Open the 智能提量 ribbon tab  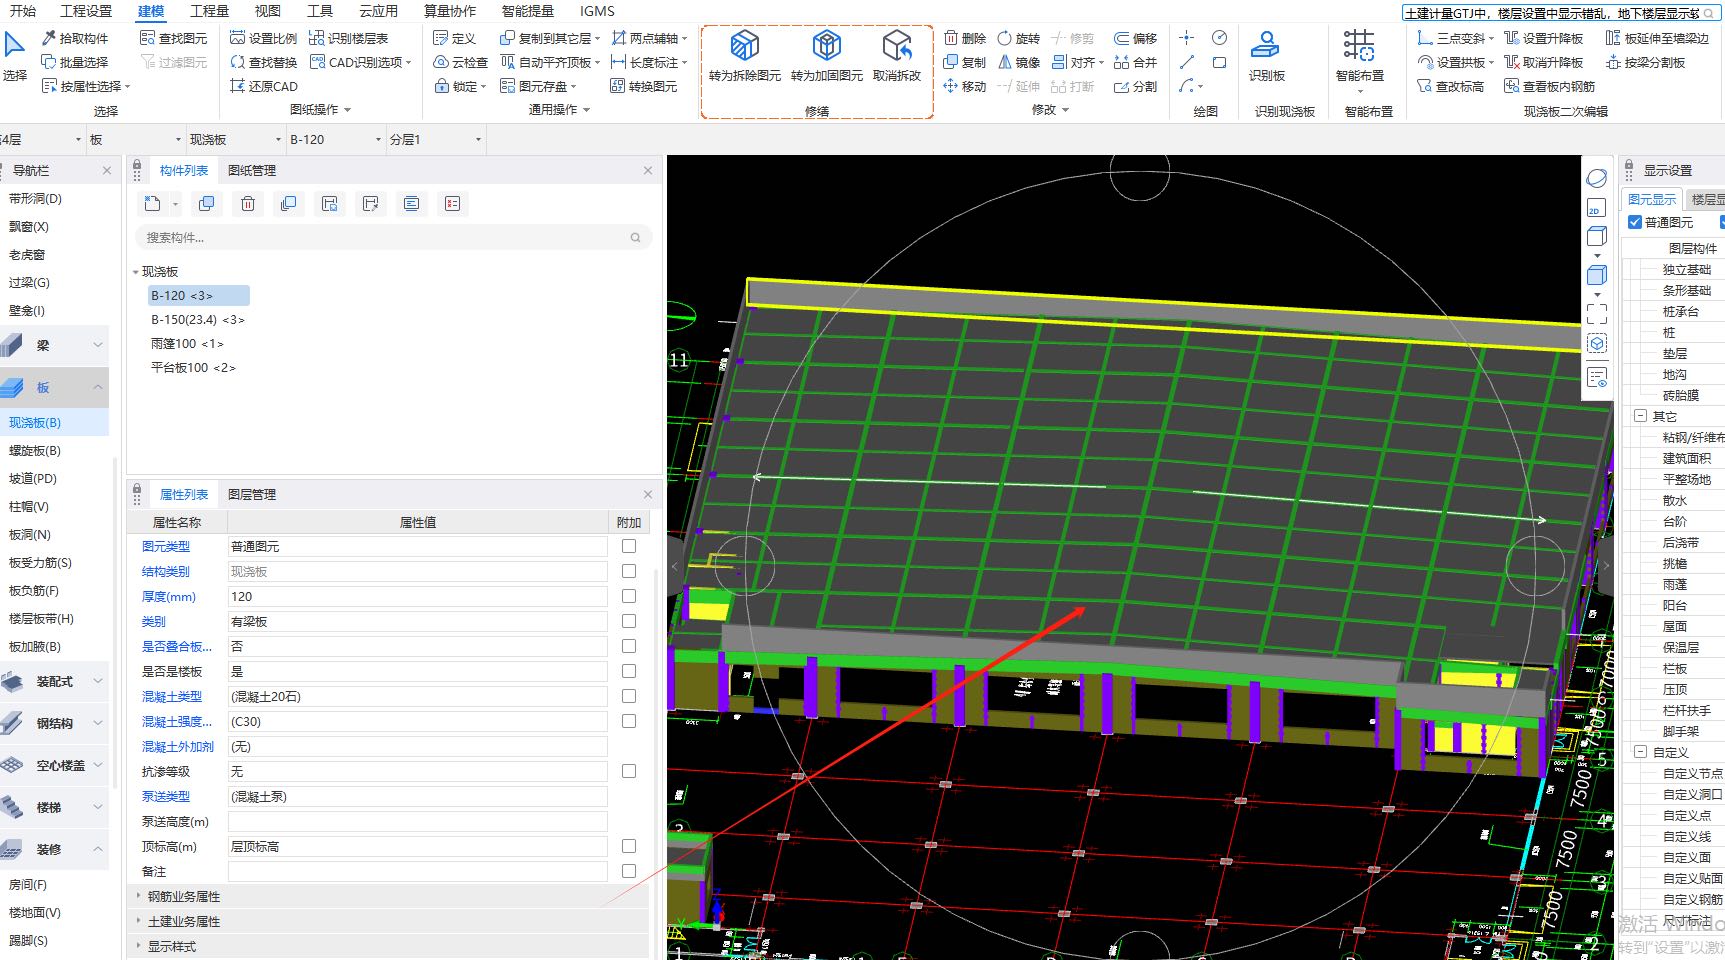pyautogui.click(x=527, y=11)
